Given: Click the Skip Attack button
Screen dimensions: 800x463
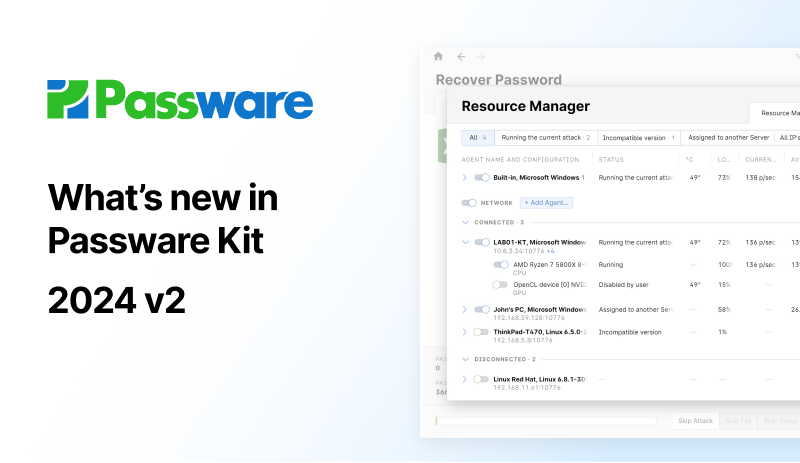Looking at the screenshot, I should click(695, 421).
